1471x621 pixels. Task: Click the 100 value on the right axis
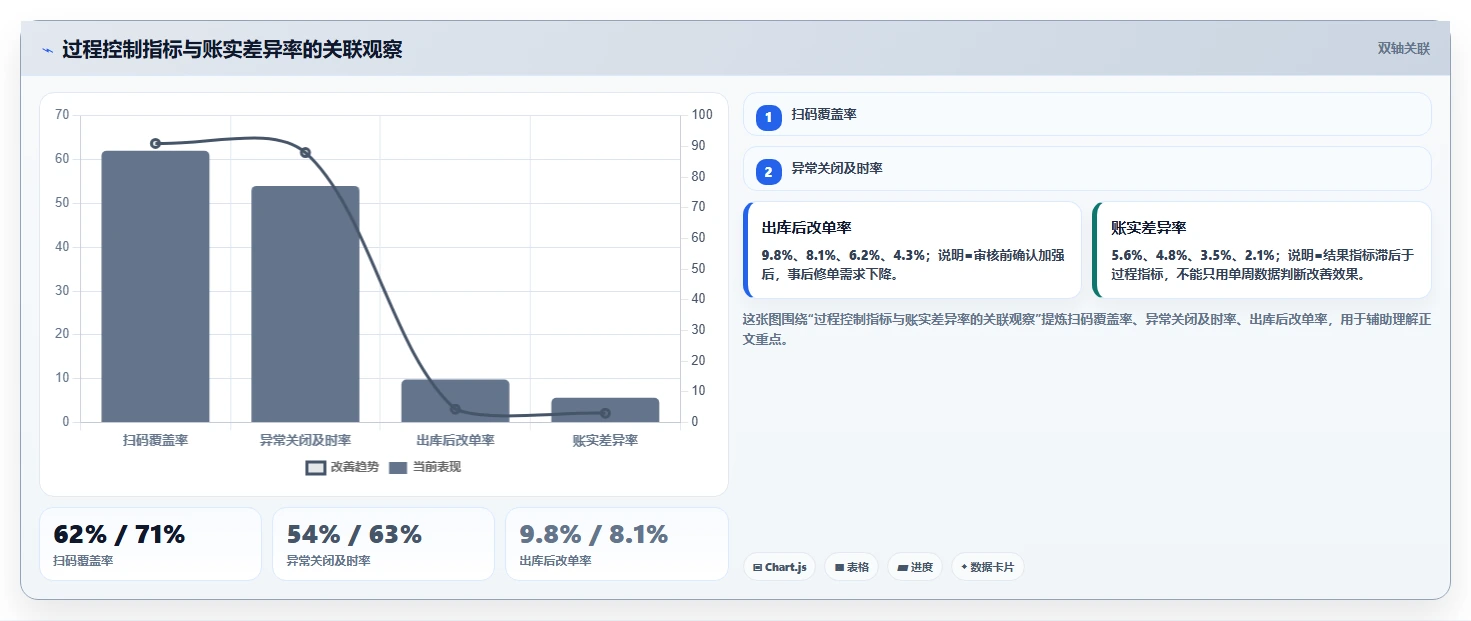(x=702, y=115)
